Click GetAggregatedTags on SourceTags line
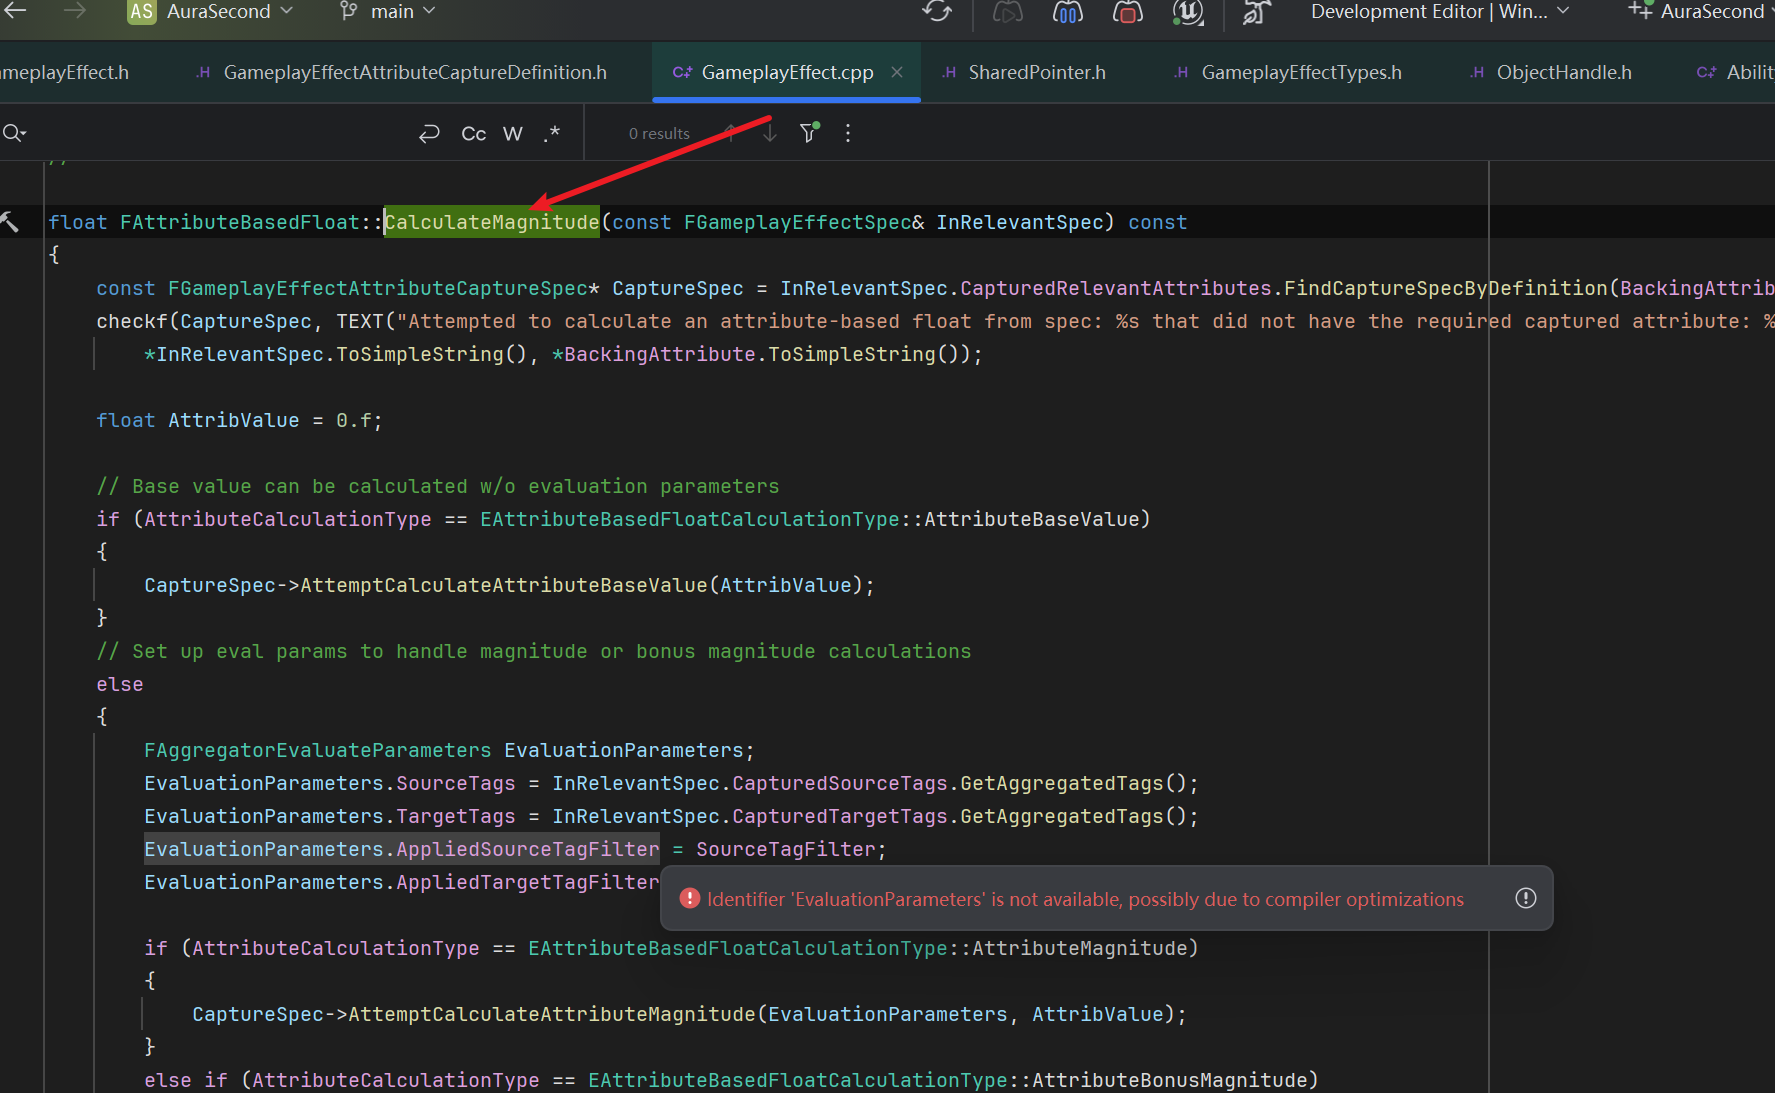The image size is (1775, 1093). tap(1063, 783)
